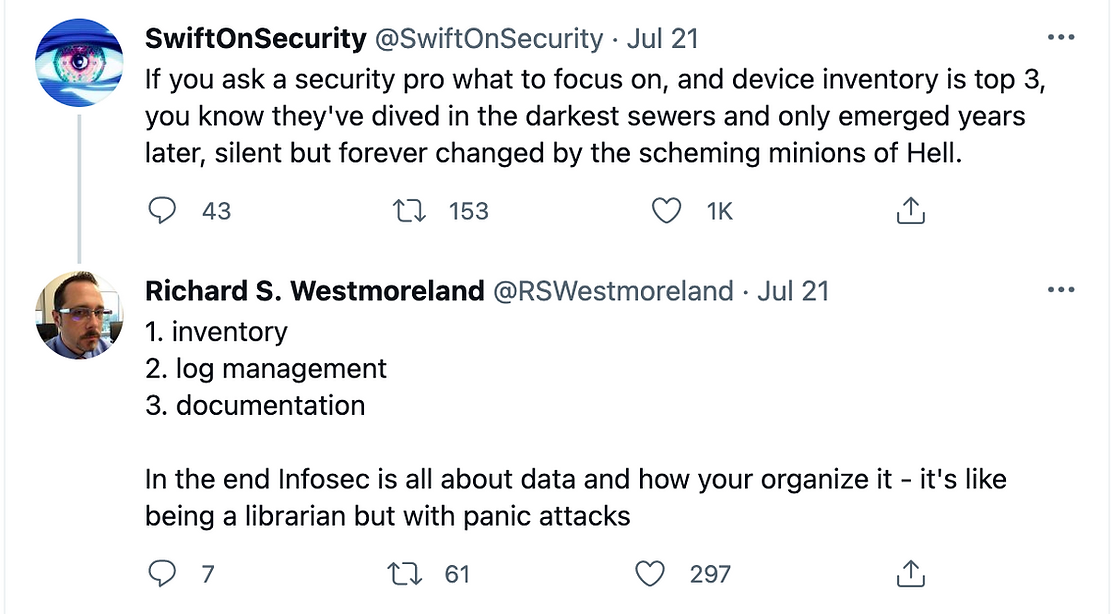Click the SwiftOnSecurity display name
1112x614 pixels.
point(256,38)
